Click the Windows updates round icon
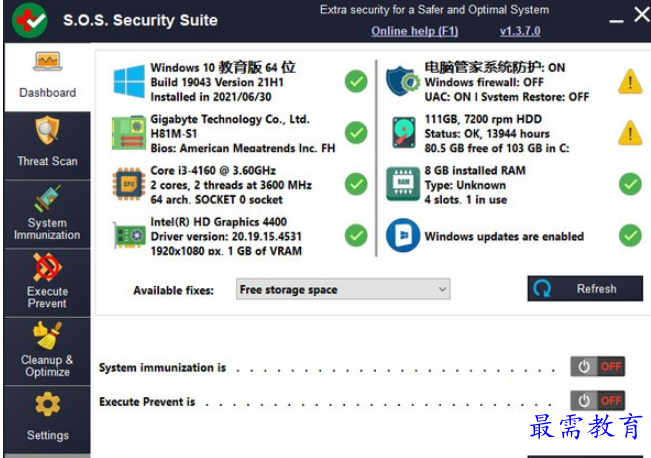The width and height of the screenshot is (651, 458). pyautogui.click(x=403, y=235)
